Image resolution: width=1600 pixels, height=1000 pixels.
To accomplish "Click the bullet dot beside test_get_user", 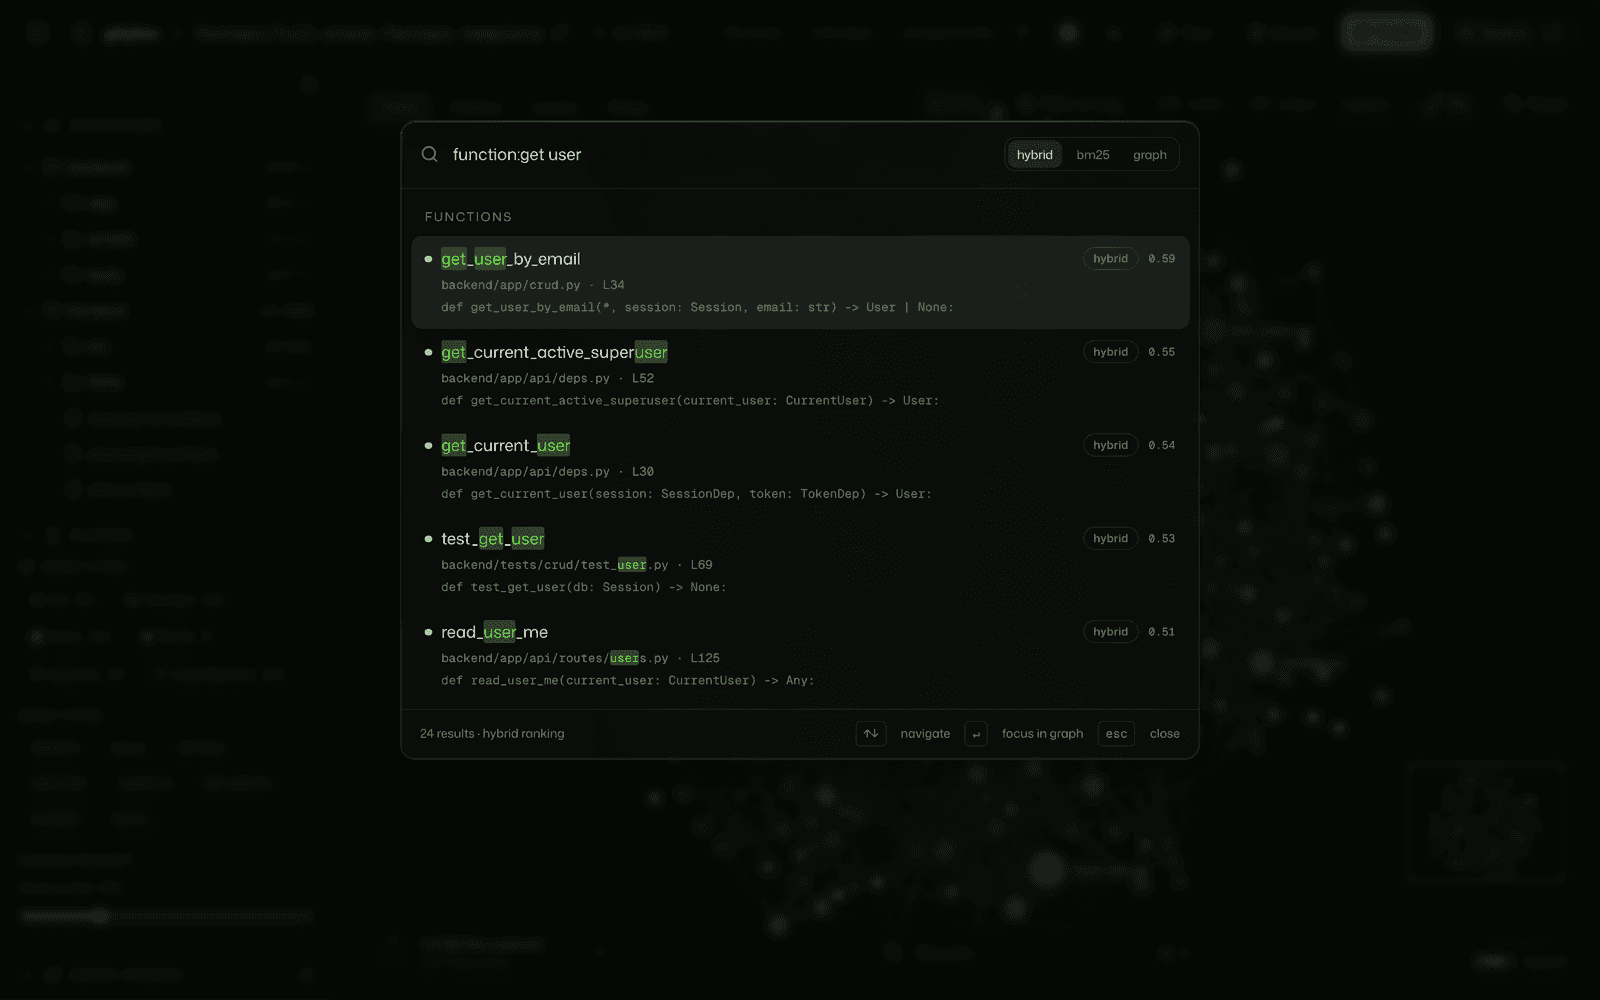I will (428, 538).
